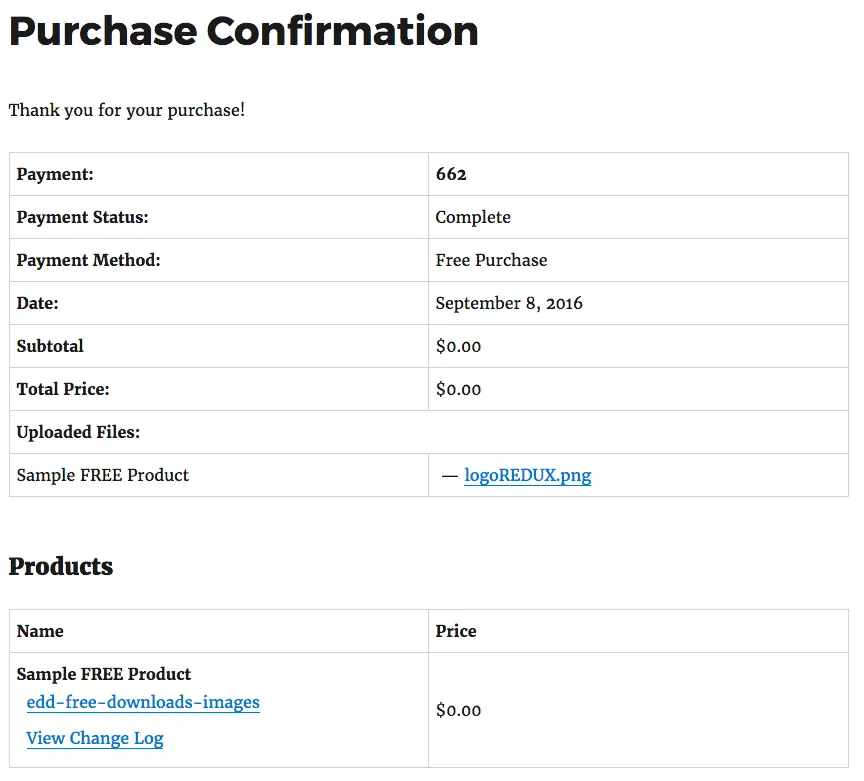Open the View Change Log link
The height and width of the screenshot is (781, 864).
95,738
